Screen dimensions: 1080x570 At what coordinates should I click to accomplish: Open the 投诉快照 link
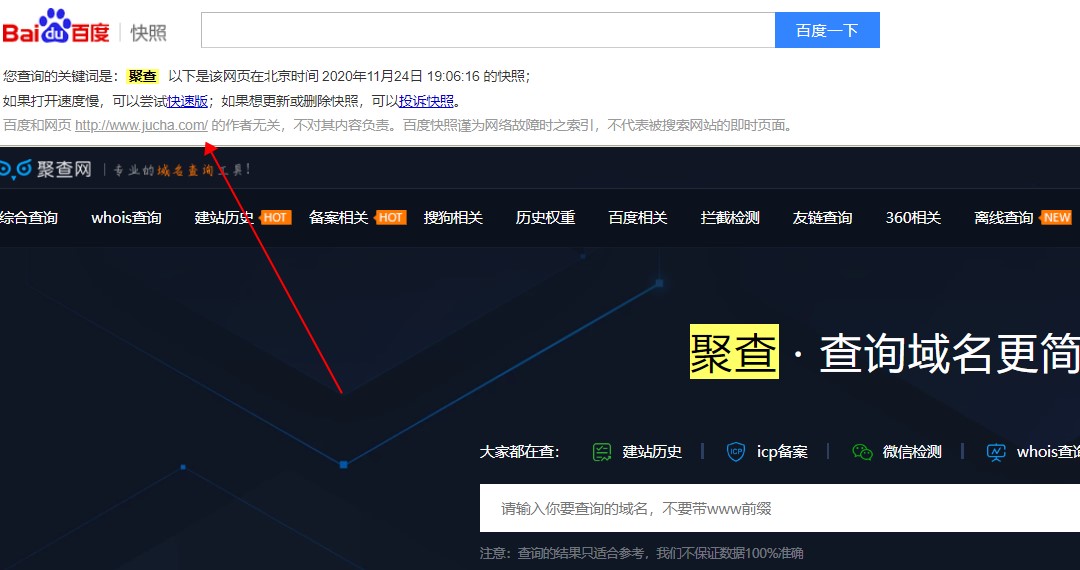(x=426, y=102)
